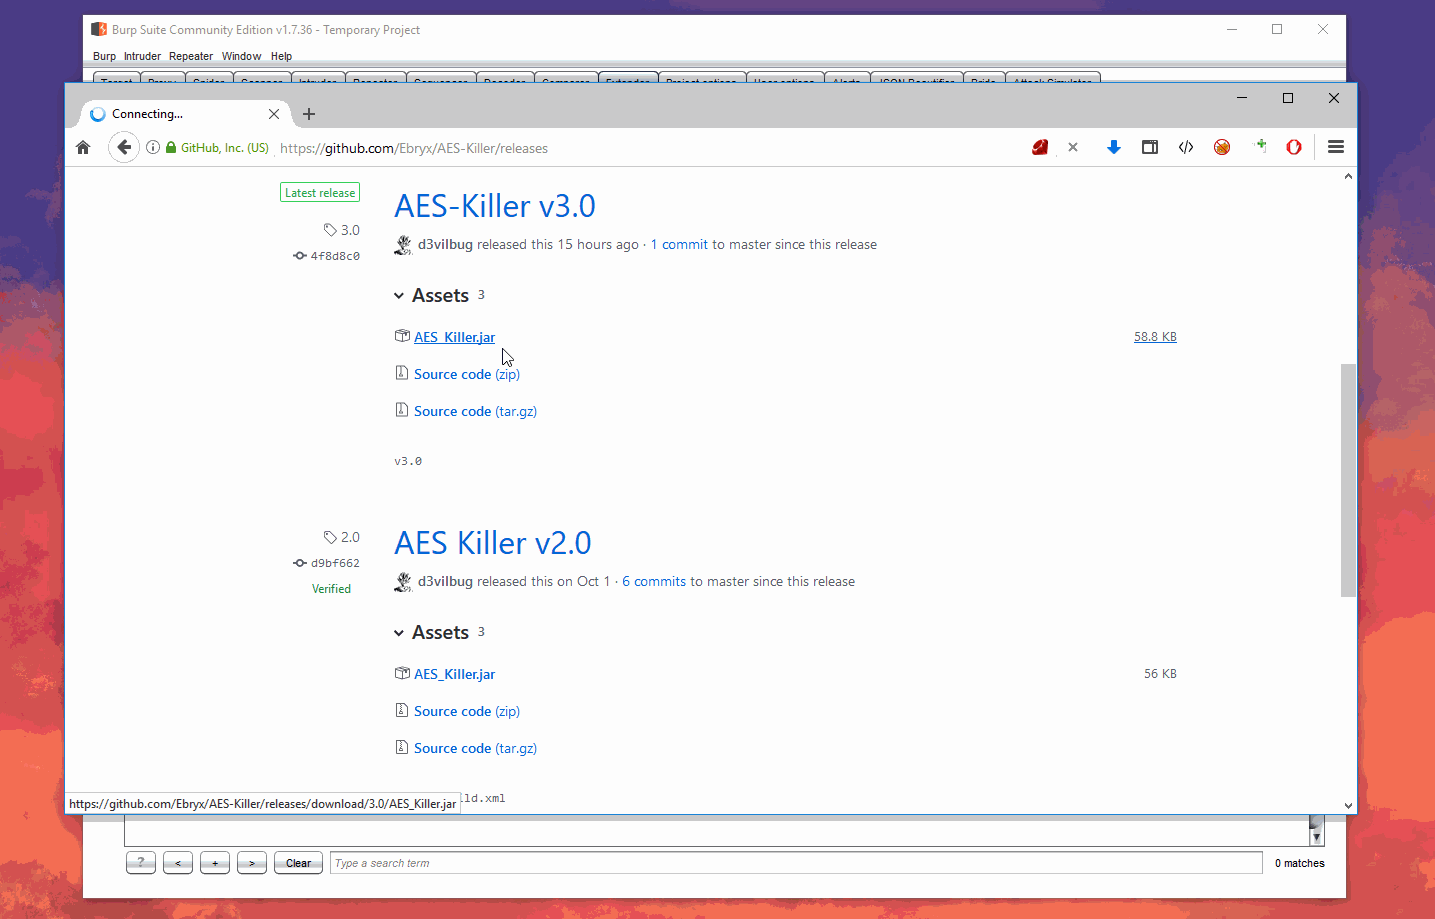1435x919 pixels.
Task: Download AES_Killer.jar from the v3.0 release
Action: click(x=454, y=337)
